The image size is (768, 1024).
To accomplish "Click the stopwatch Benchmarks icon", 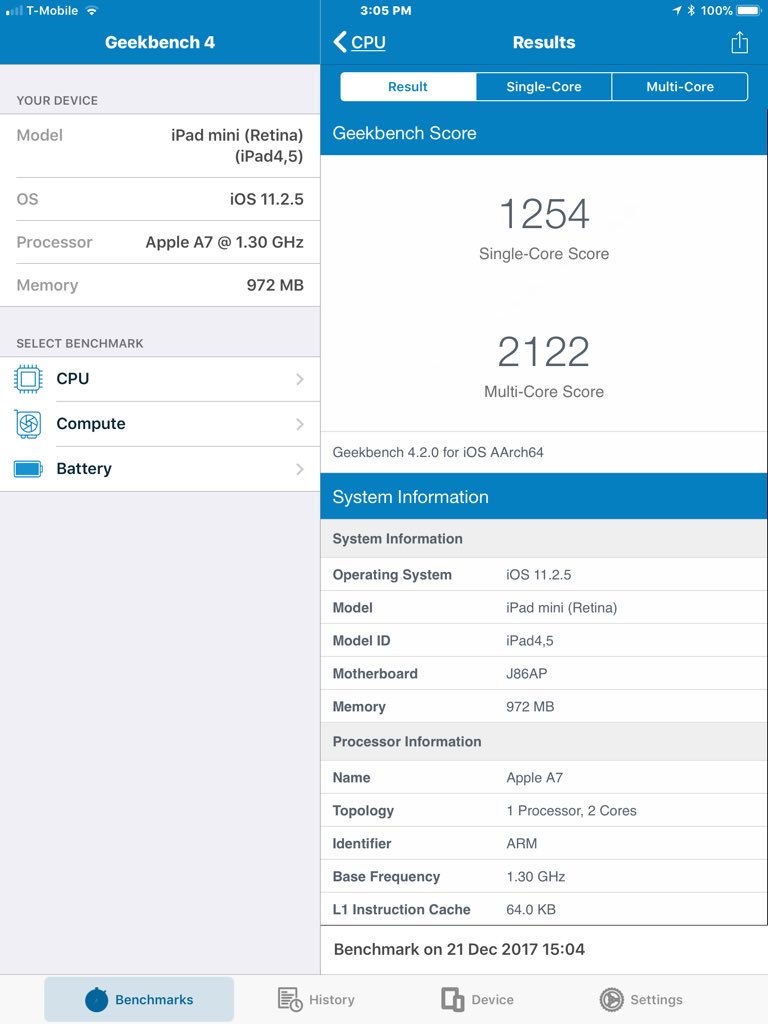I will [97, 999].
